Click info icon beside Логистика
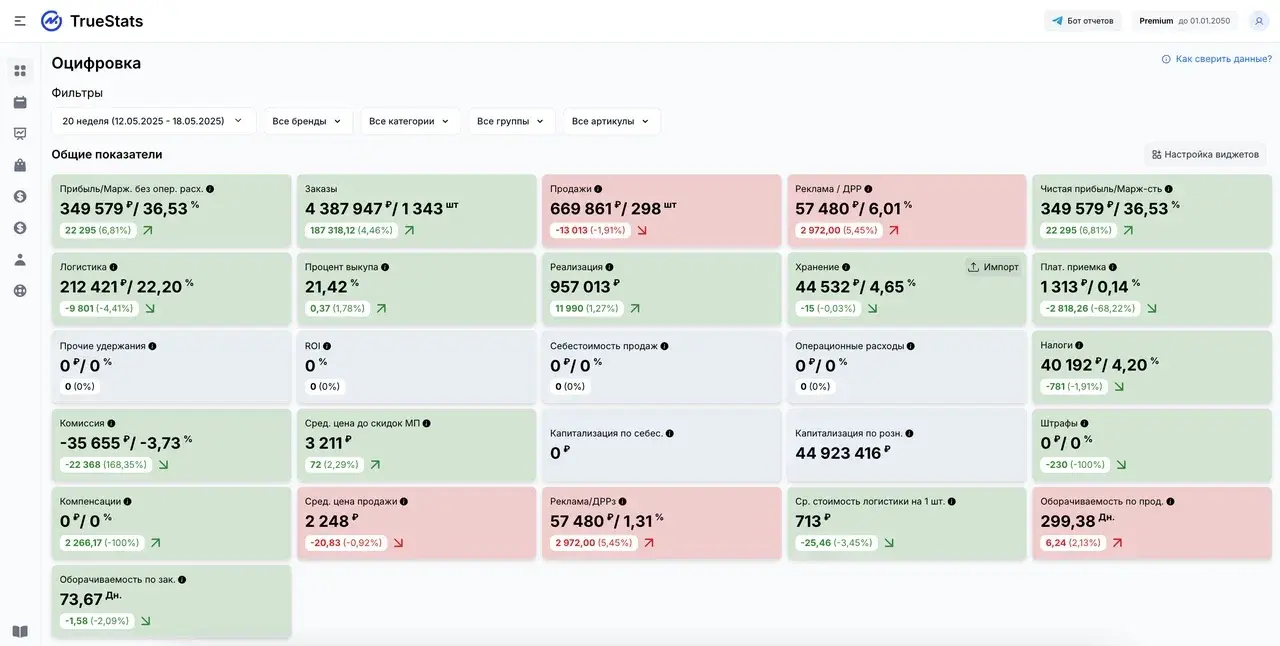 pos(114,267)
